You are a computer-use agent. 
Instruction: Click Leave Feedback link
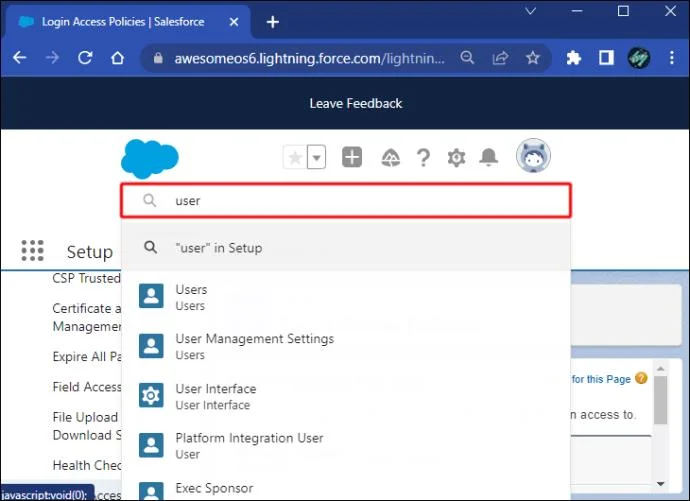pos(356,103)
